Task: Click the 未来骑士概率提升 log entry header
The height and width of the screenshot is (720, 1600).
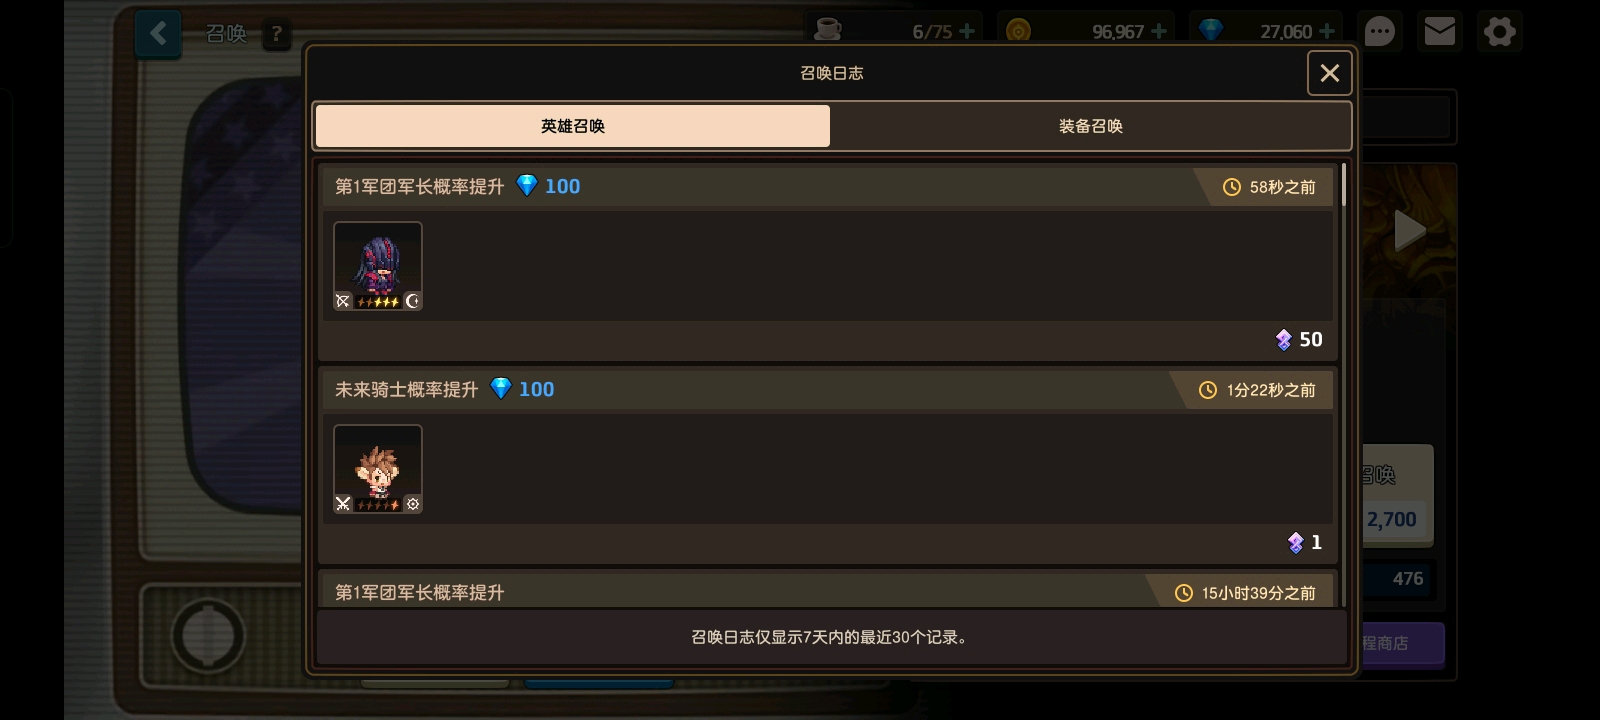Action: [827, 389]
